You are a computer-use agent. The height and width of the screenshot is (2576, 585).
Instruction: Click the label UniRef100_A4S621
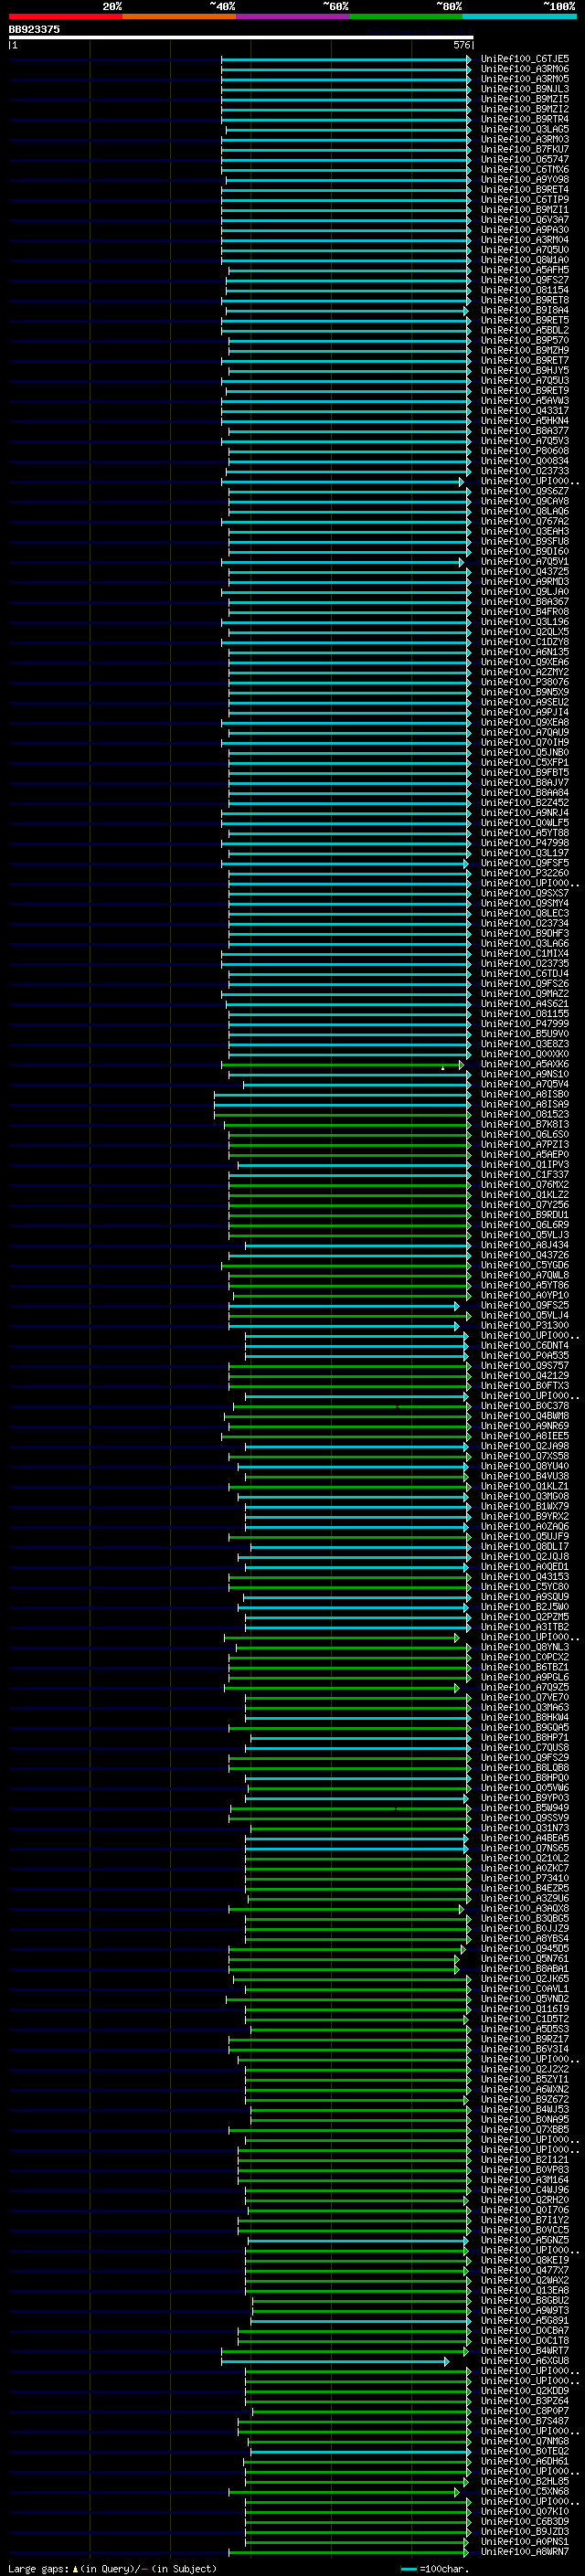(525, 1004)
